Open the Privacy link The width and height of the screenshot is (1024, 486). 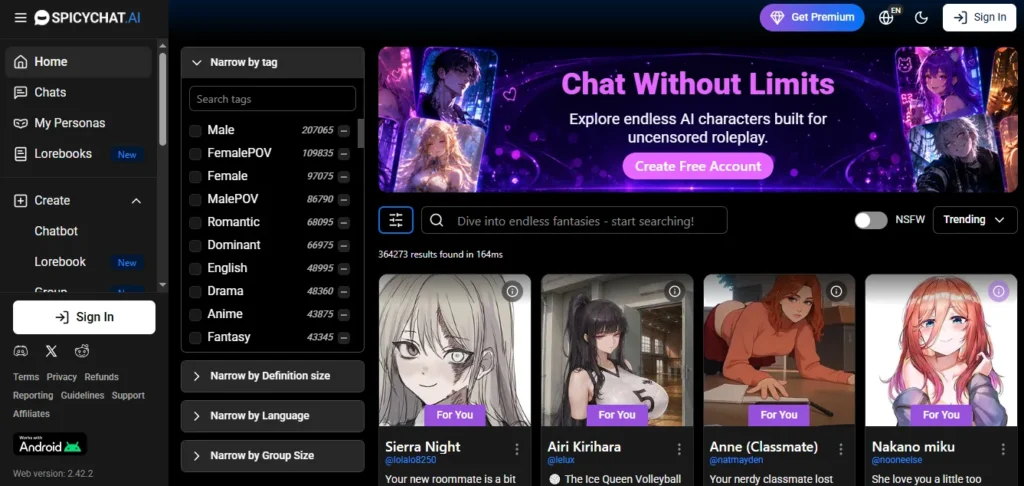pyautogui.click(x=62, y=377)
